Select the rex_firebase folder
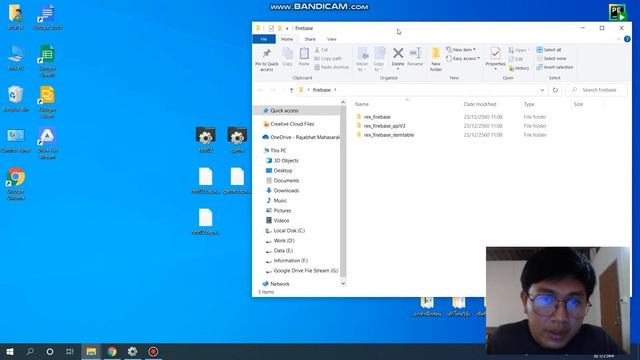640x360 pixels. (377, 117)
